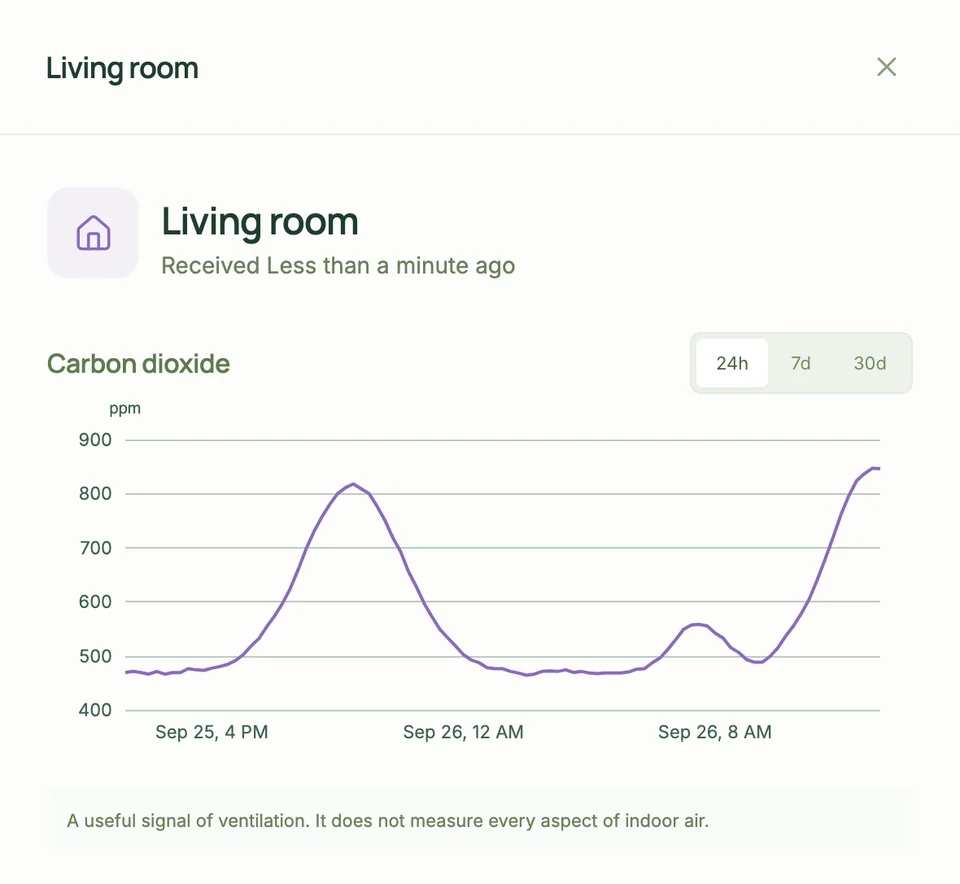Image resolution: width=960 pixels, height=884 pixels.
Task: Click the evening CO2 peak above 800 ppm
Action: pos(353,484)
